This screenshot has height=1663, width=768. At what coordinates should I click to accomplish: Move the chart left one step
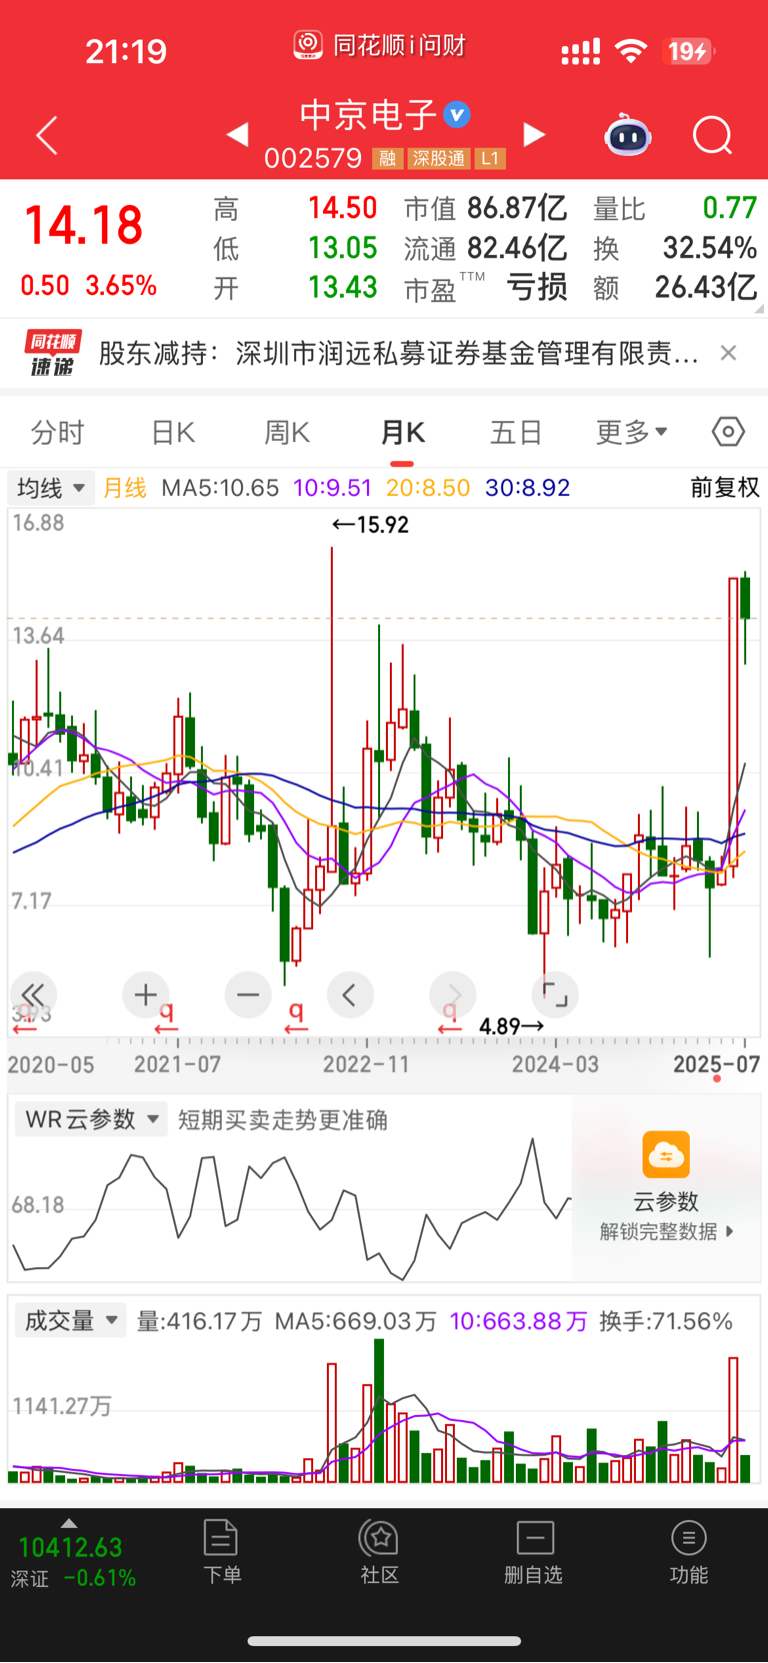(x=350, y=995)
